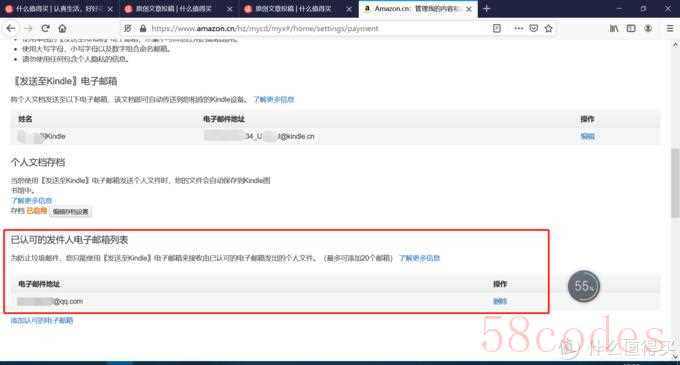Viewport: 680px width, 365px height.
Task: Click the padlock site security icon
Action: point(143,28)
